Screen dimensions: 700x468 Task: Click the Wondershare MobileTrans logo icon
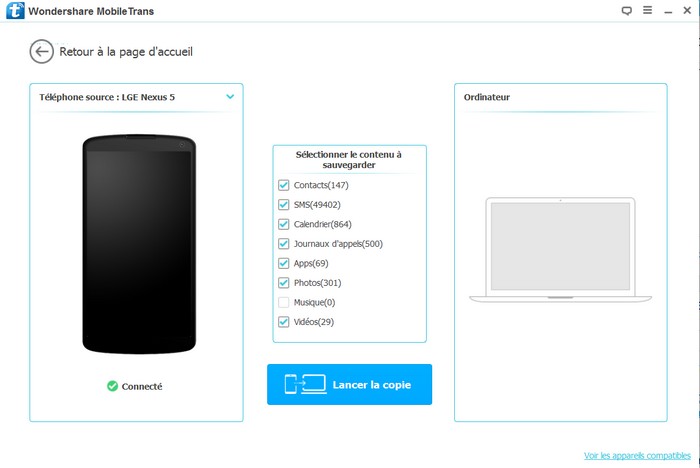(15, 10)
